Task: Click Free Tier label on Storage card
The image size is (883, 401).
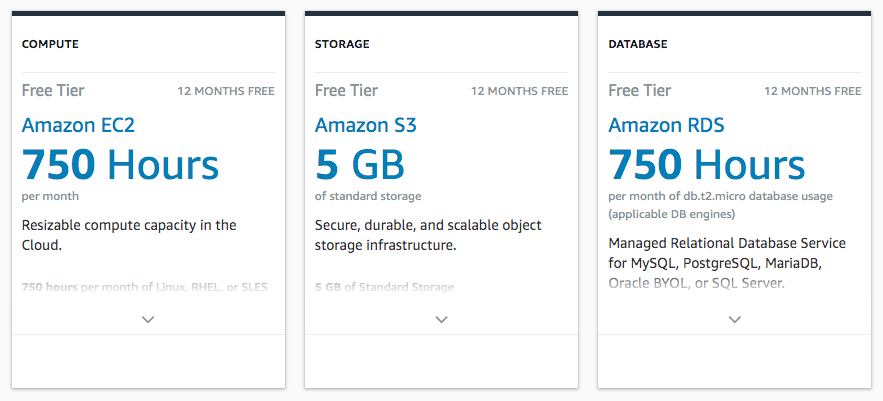Action: click(x=346, y=91)
